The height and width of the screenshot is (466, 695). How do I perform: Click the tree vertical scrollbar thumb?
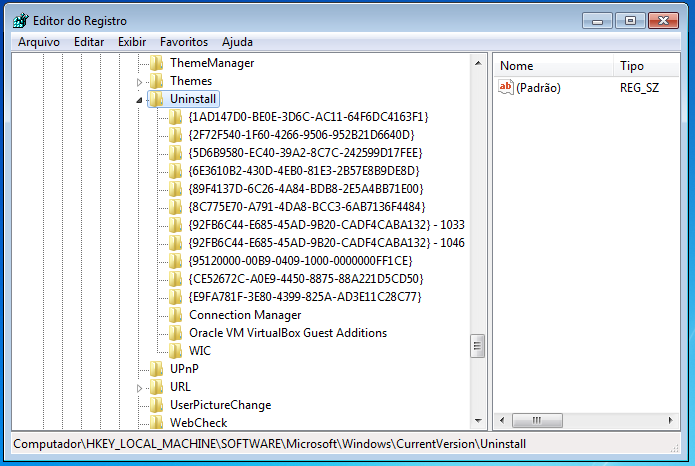pyautogui.click(x=477, y=346)
